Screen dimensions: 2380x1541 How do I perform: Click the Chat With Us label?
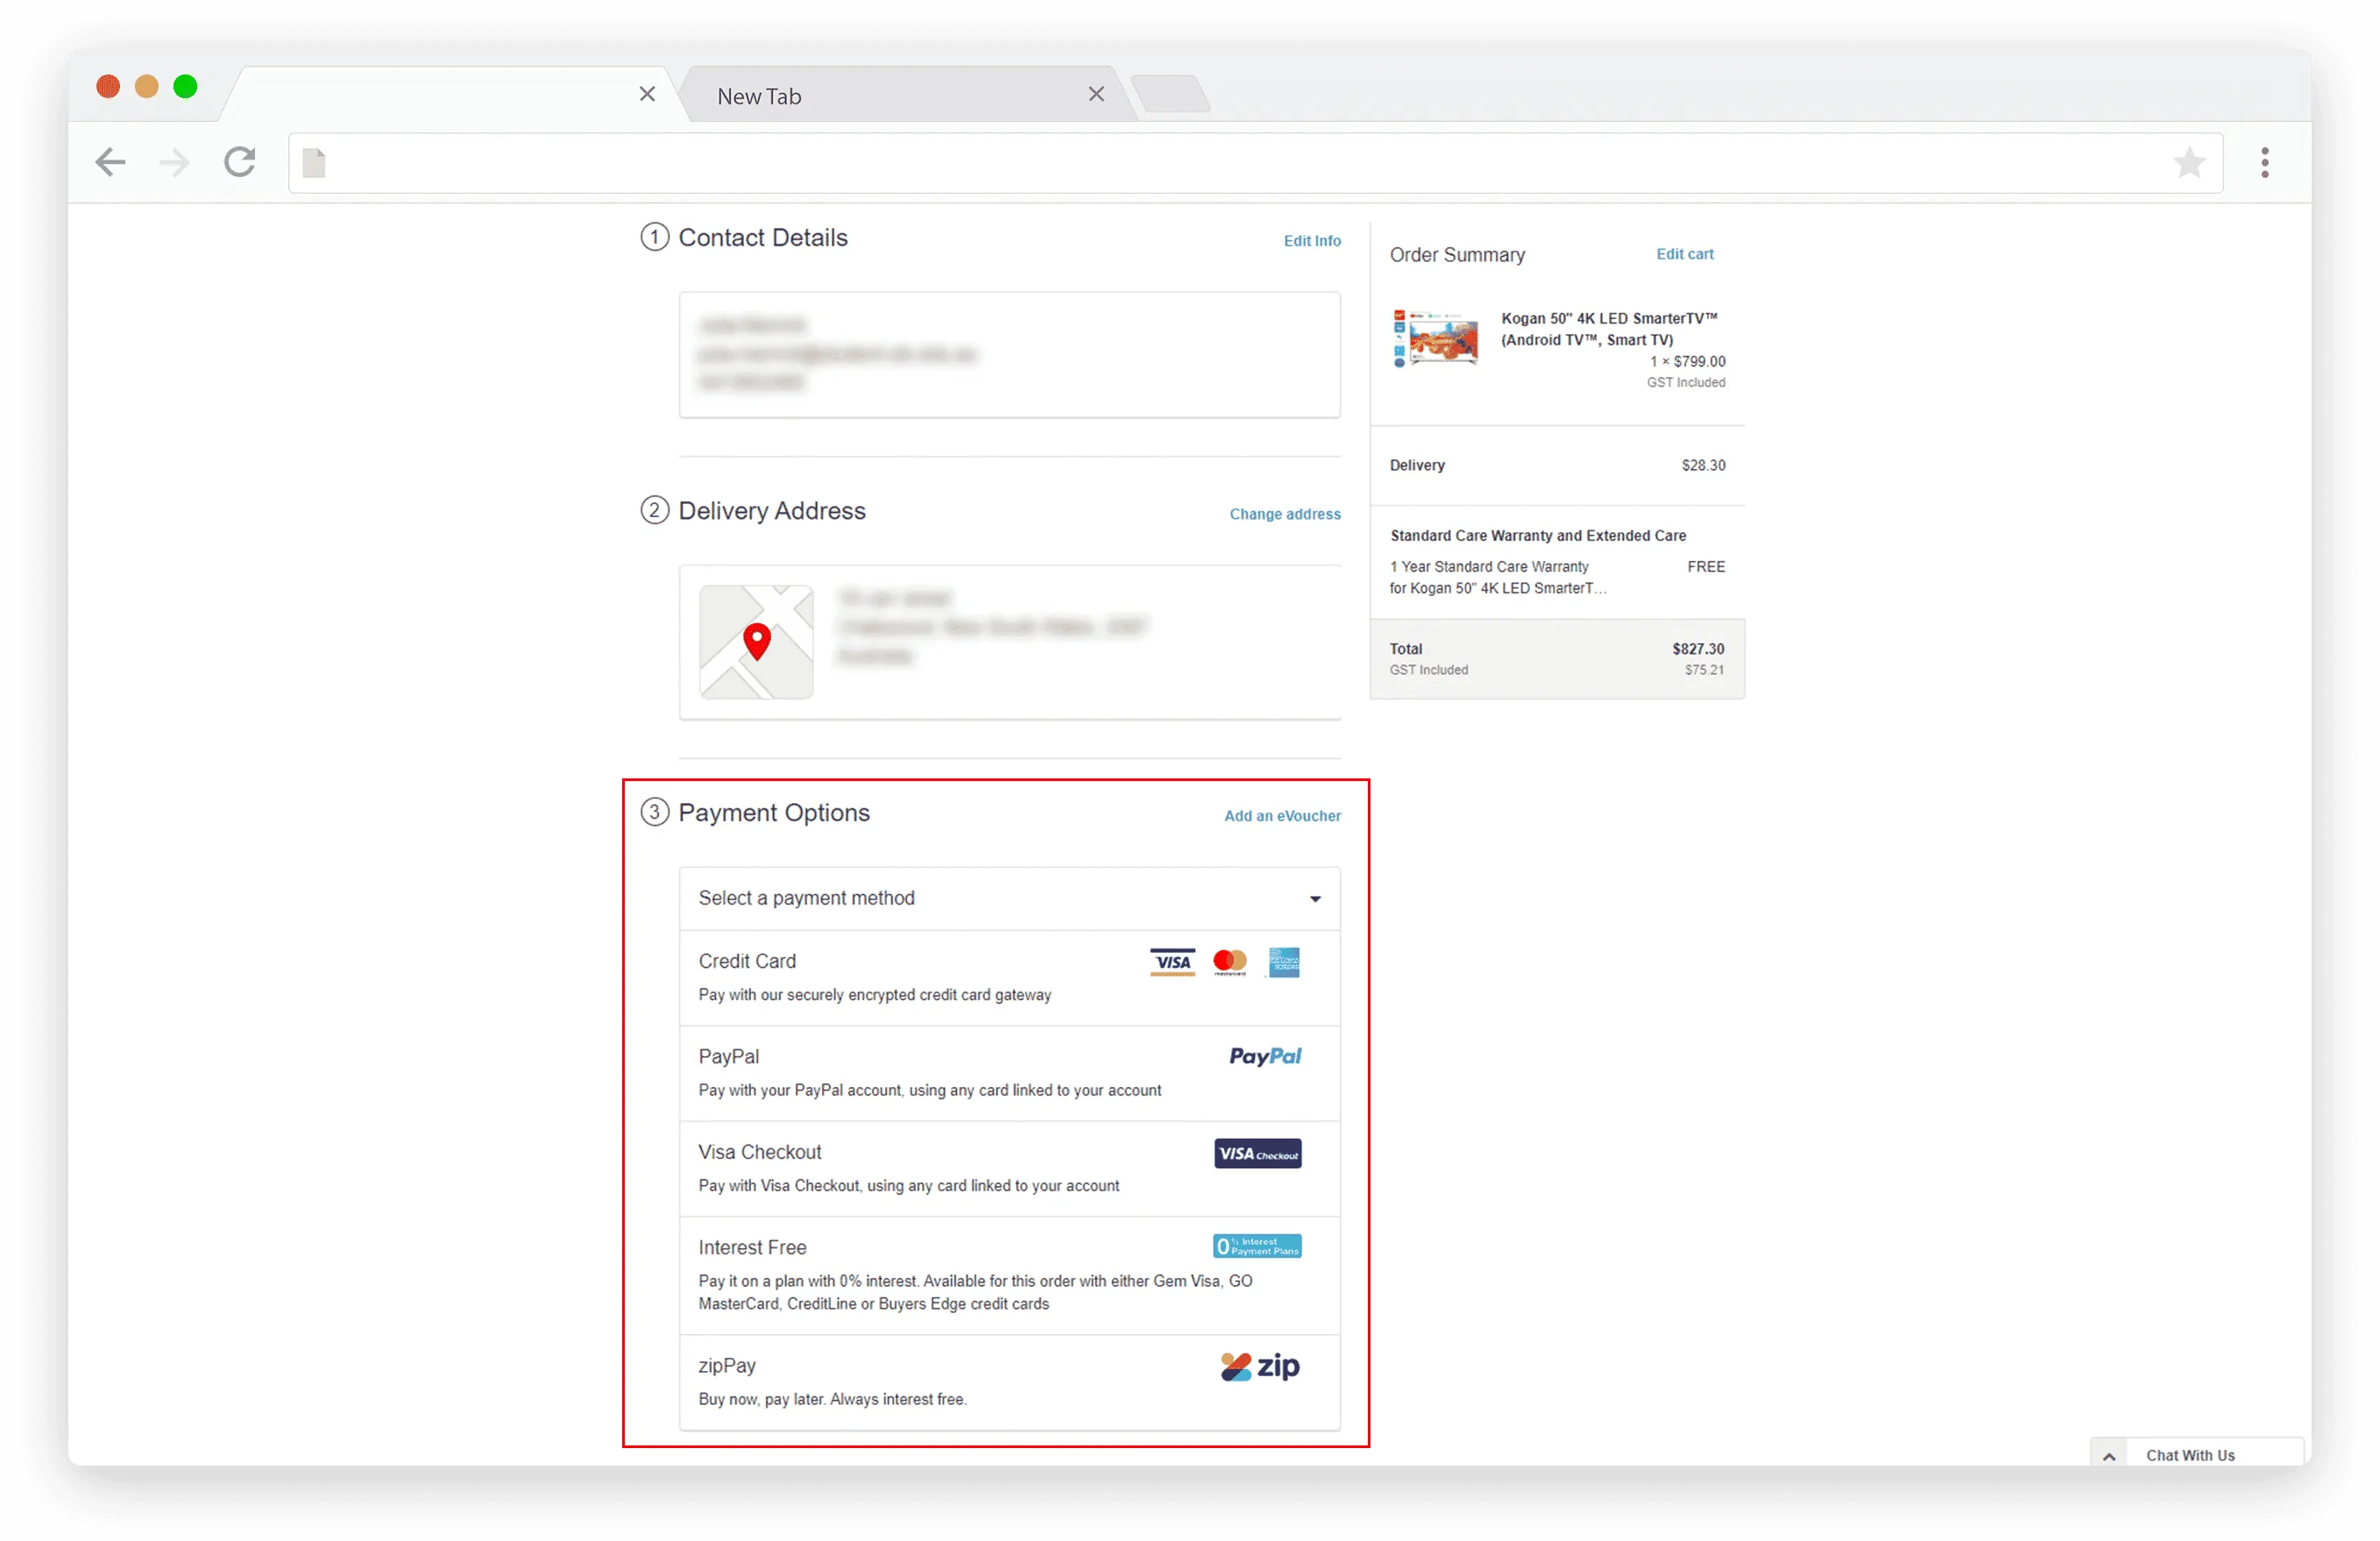(x=2190, y=1456)
